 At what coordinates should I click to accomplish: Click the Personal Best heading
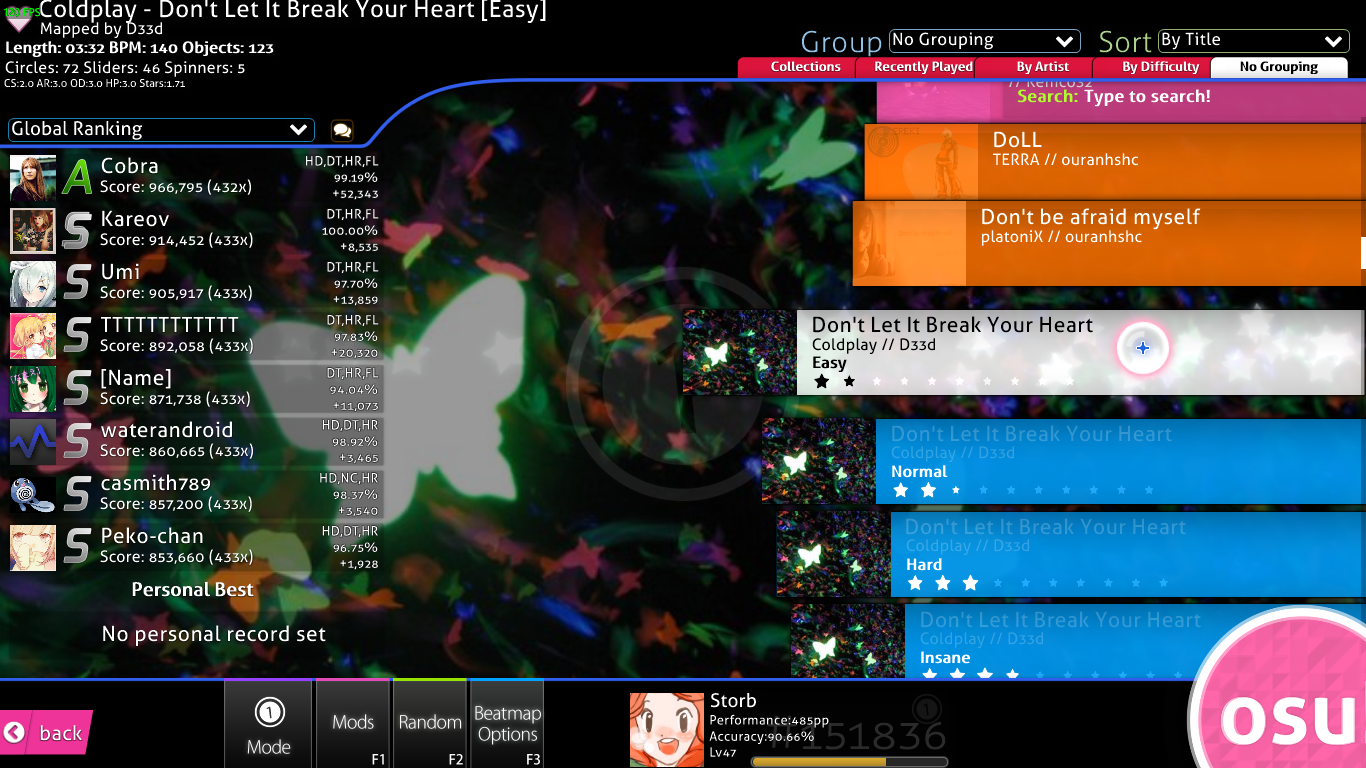click(193, 590)
